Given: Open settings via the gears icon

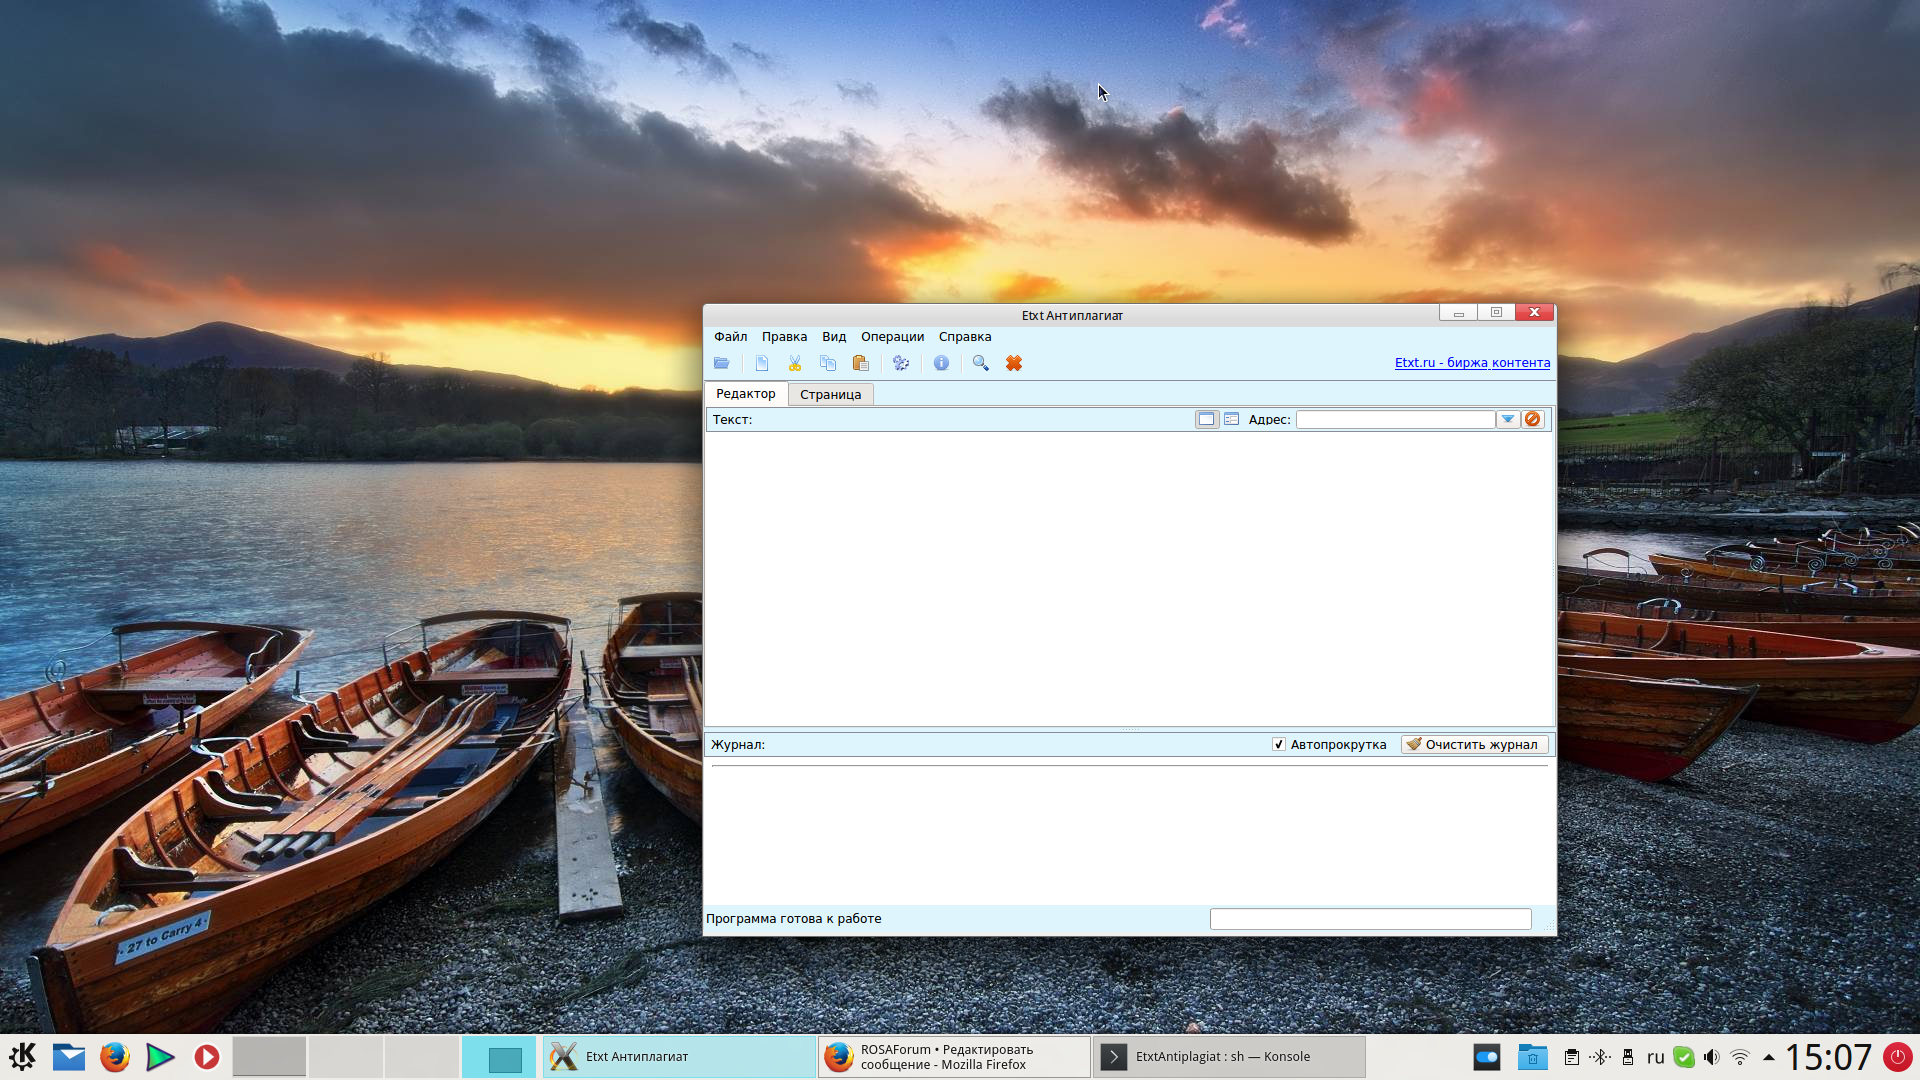Looking at the screenshot, I should point(901,363).
